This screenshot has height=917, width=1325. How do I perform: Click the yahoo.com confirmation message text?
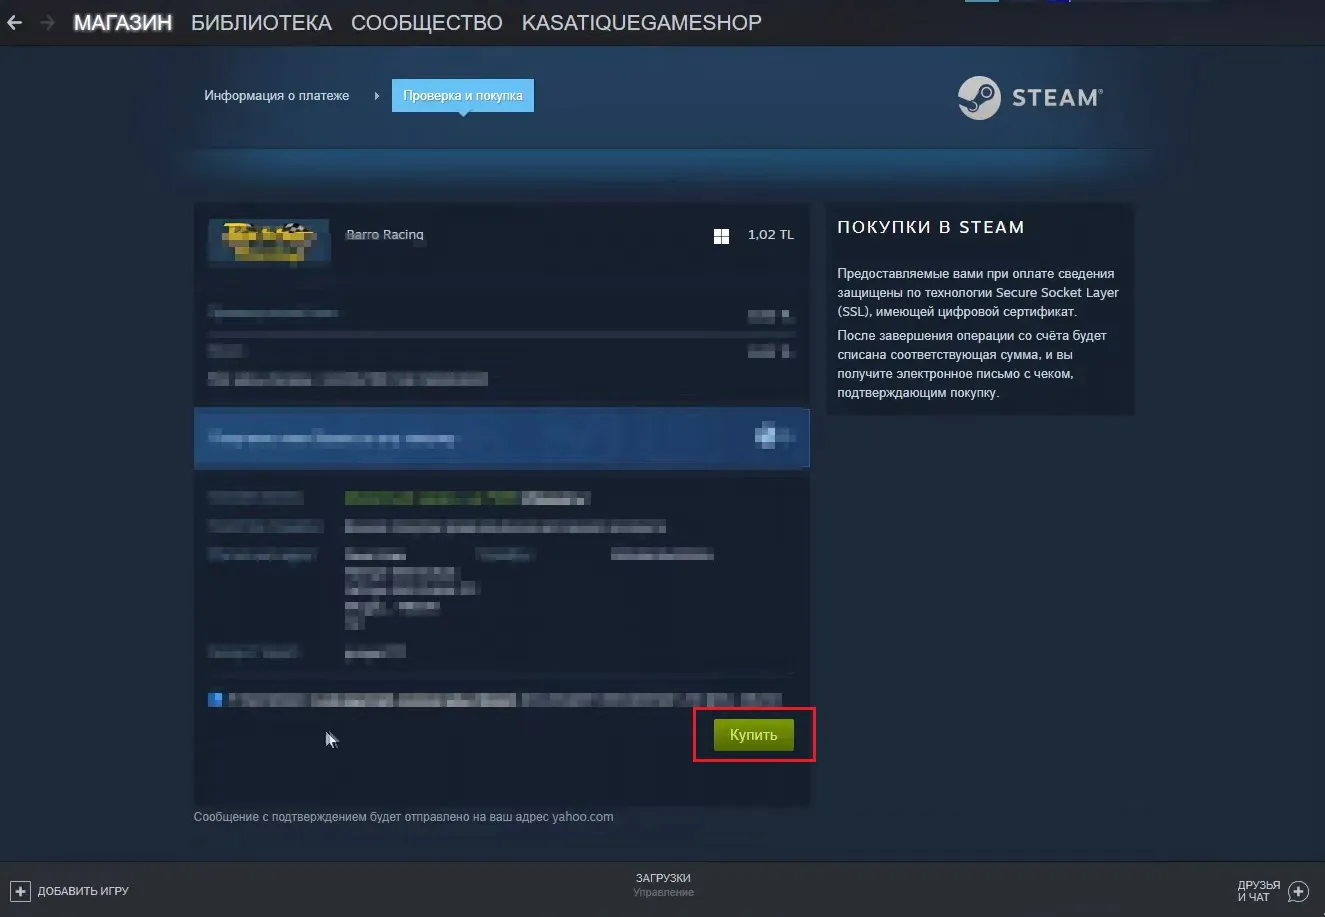[x=404, y=817]
